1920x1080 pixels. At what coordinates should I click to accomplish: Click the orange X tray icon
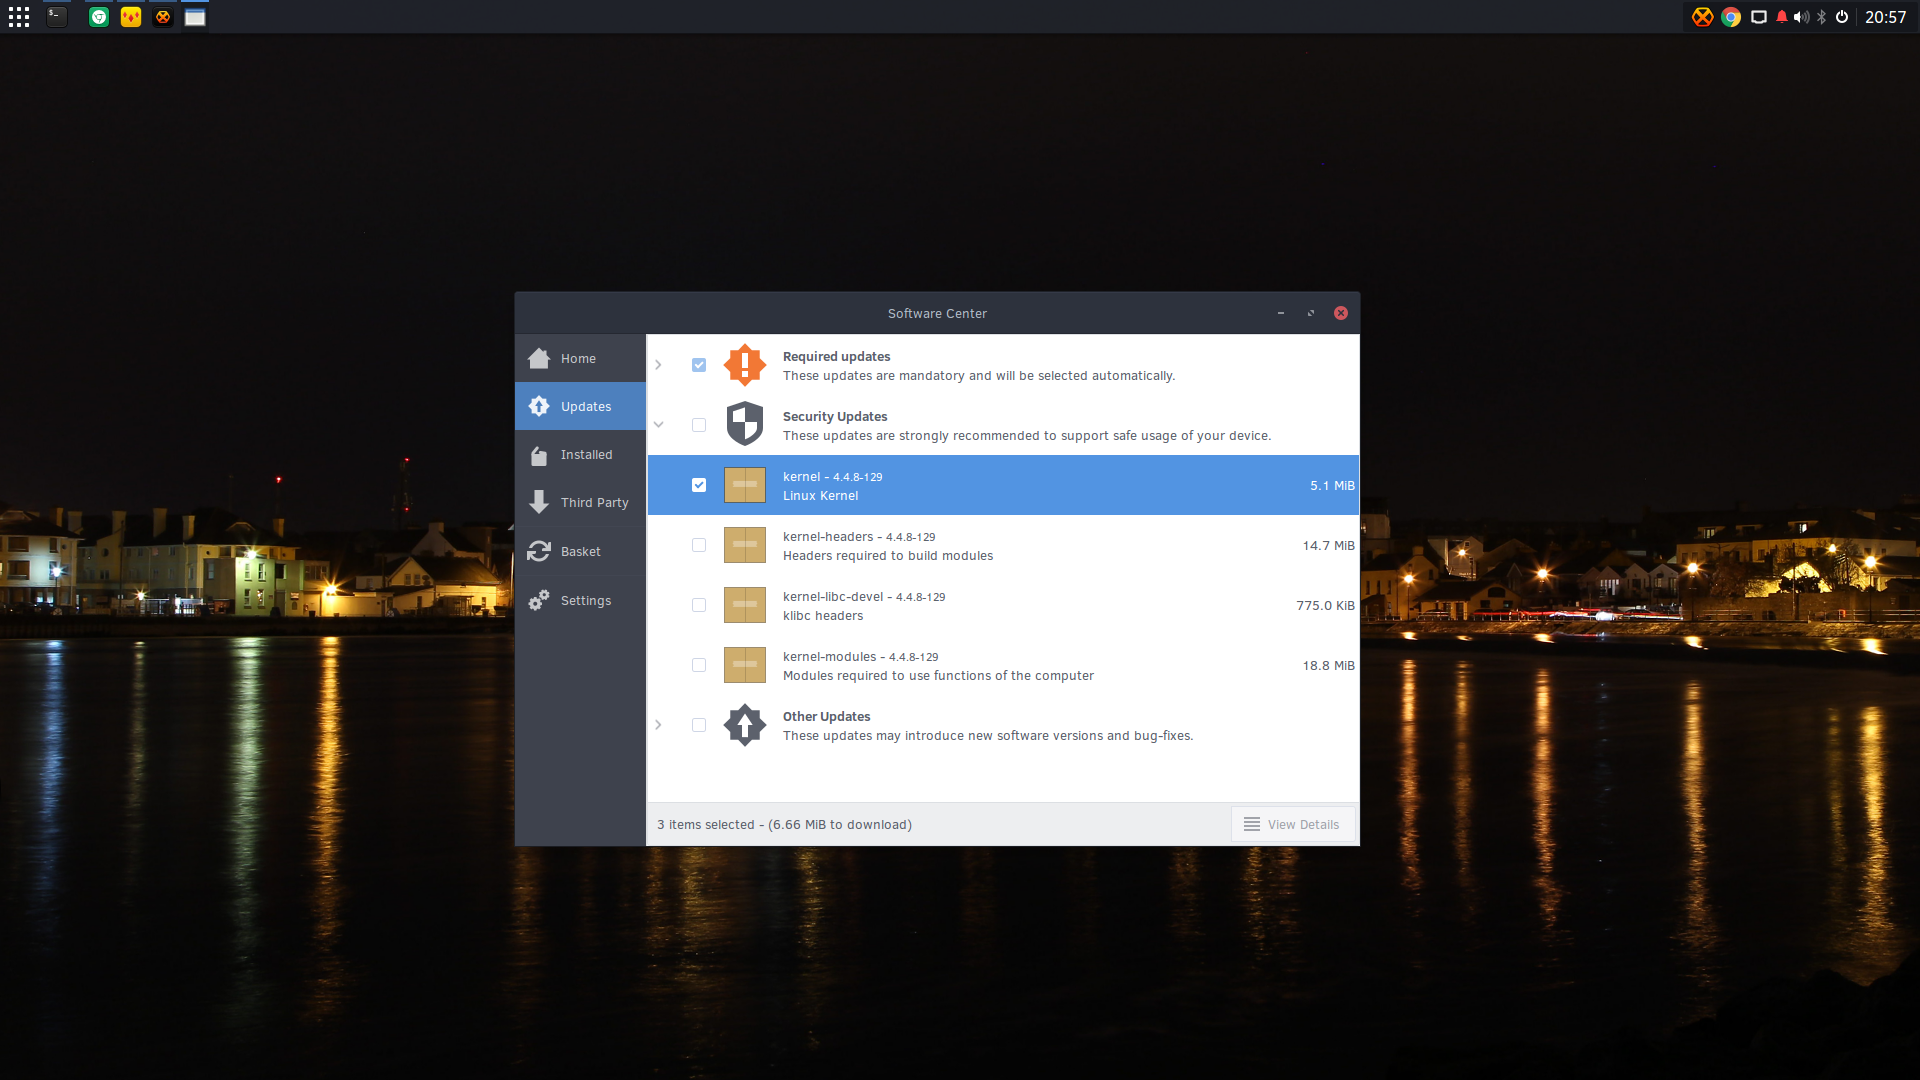click(x=1702, y=17)
